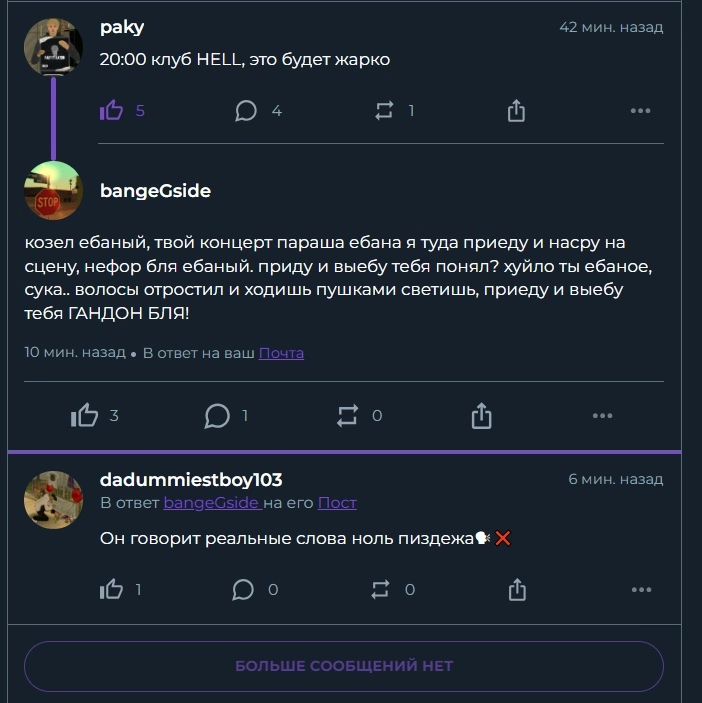Comment on dadummiestboy103's reply
This screenshot has height=703, width=702.
click(x=243, y=590)
